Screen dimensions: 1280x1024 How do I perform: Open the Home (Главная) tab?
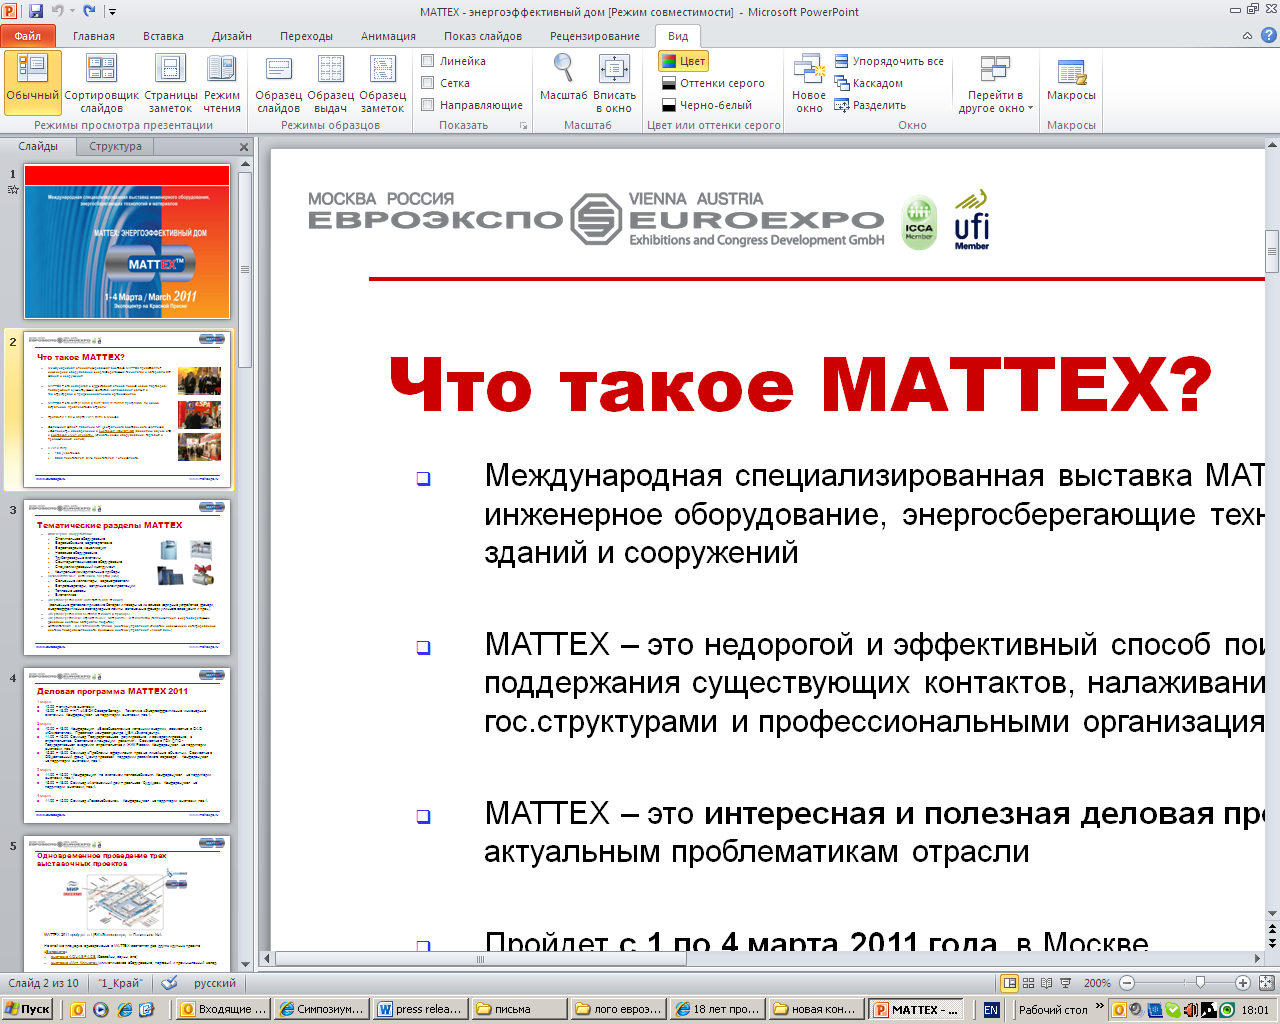[94, 36]
